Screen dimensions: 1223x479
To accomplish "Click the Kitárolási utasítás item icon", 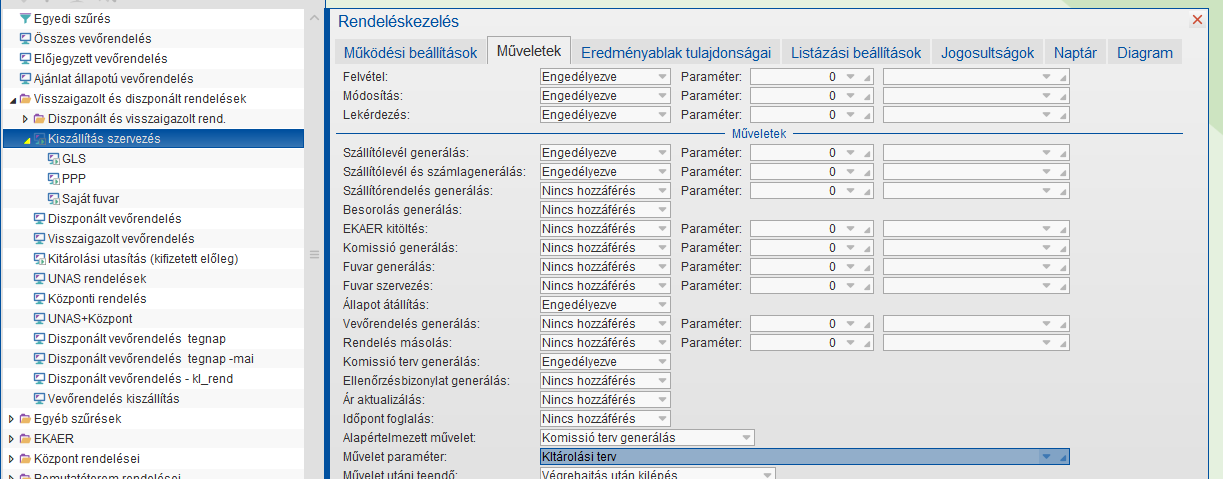I will 39,258.
